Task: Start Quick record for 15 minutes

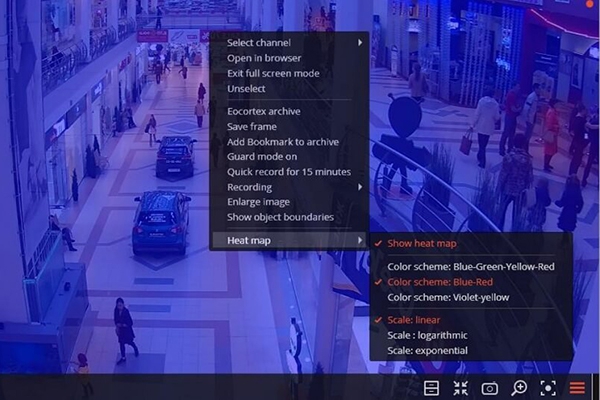Action: [289, 172]
